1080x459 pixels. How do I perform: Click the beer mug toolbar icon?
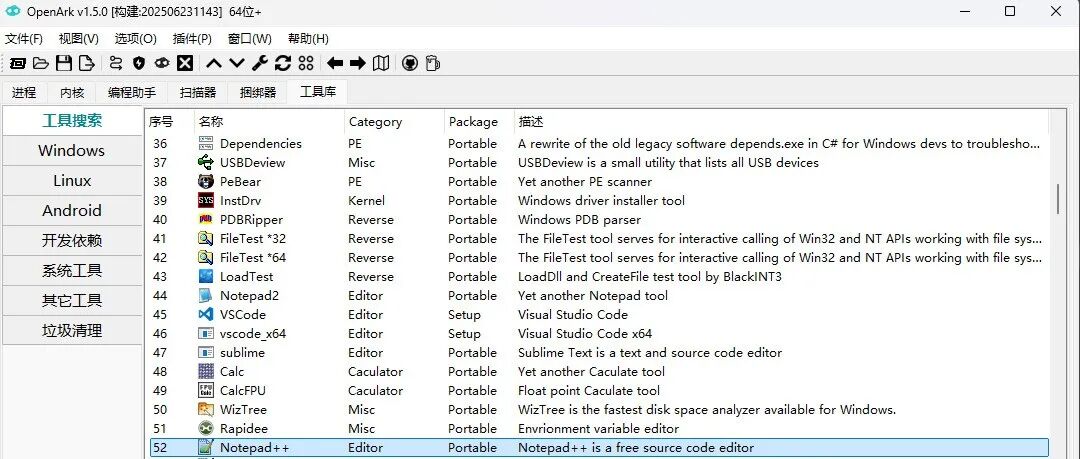(x=433, y=63)
